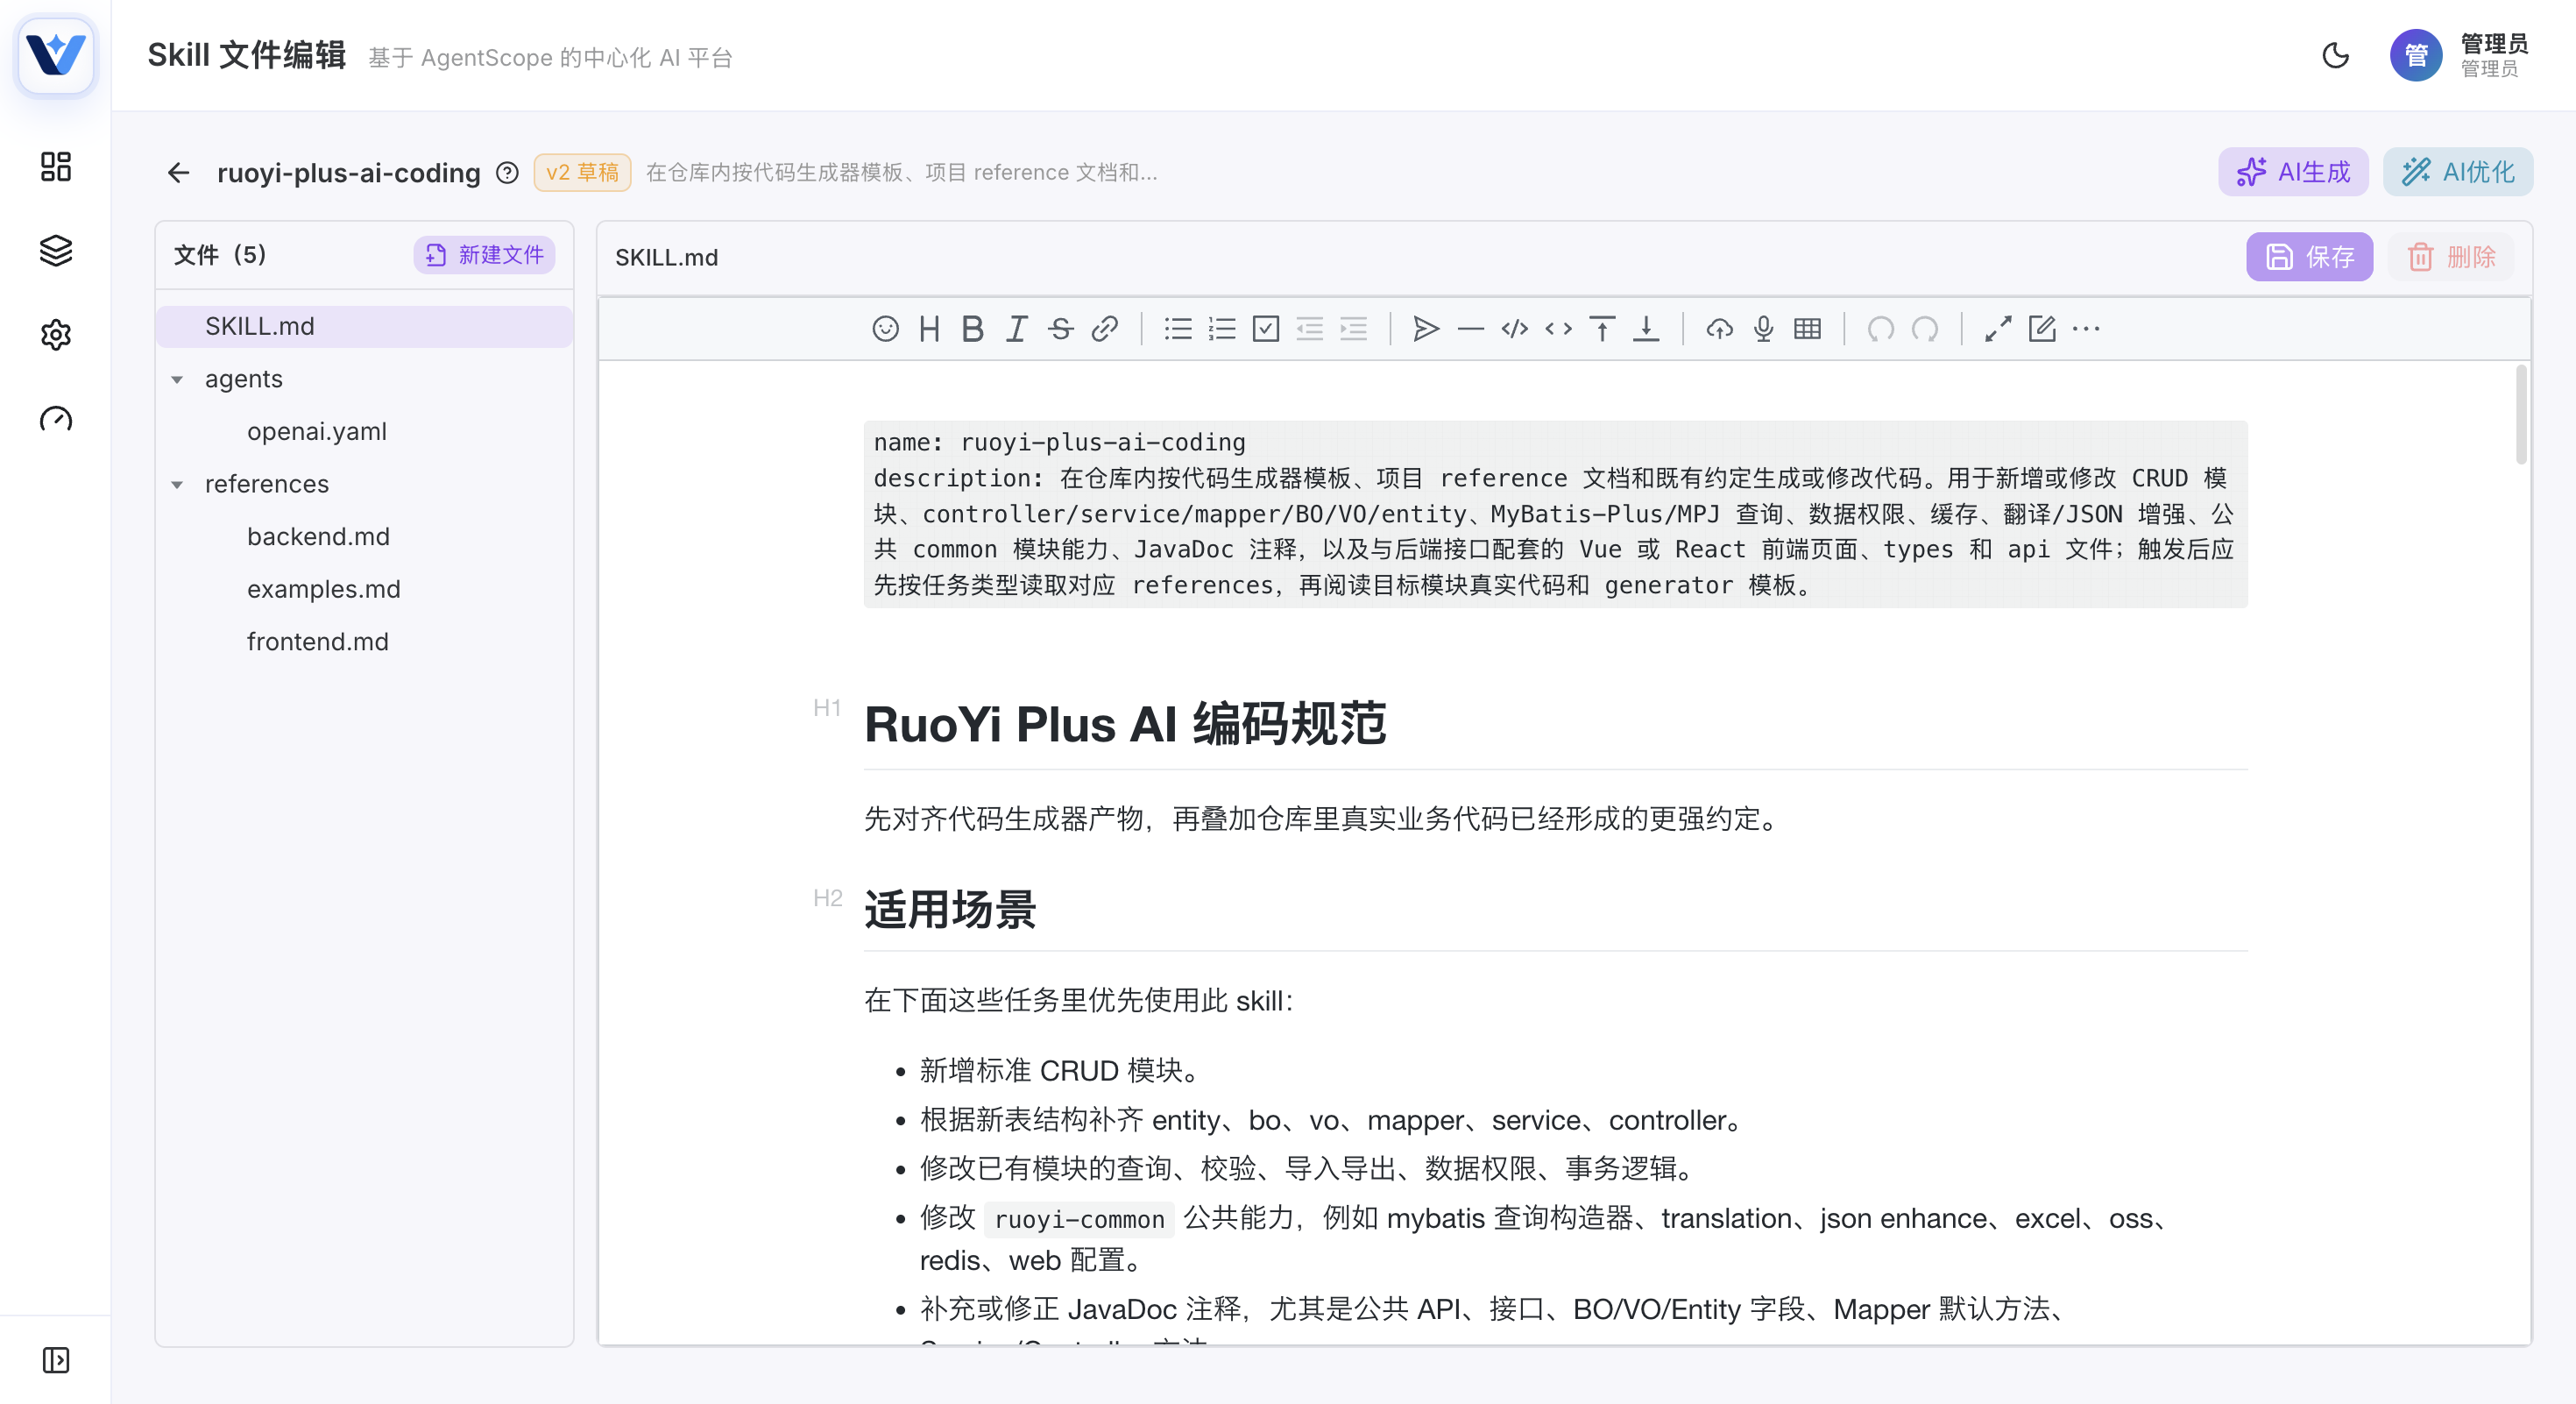
Task: Insert a quote block with the arrow icon
Action: (x=1426, y=329)
